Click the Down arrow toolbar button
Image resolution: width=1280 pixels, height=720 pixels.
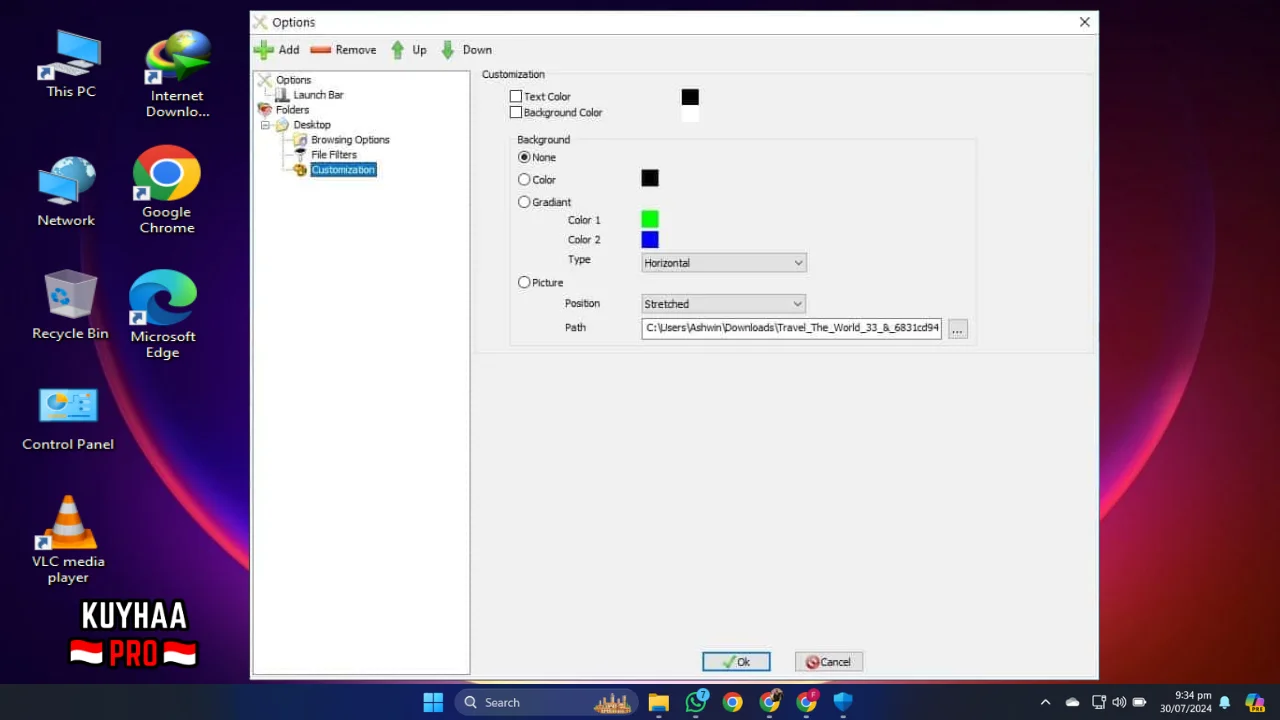pos(466,49)
